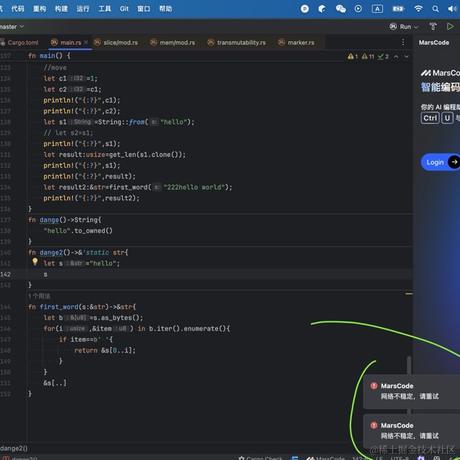
Task: Click the "hello".to_owned() code line
Action: point(78,231)
